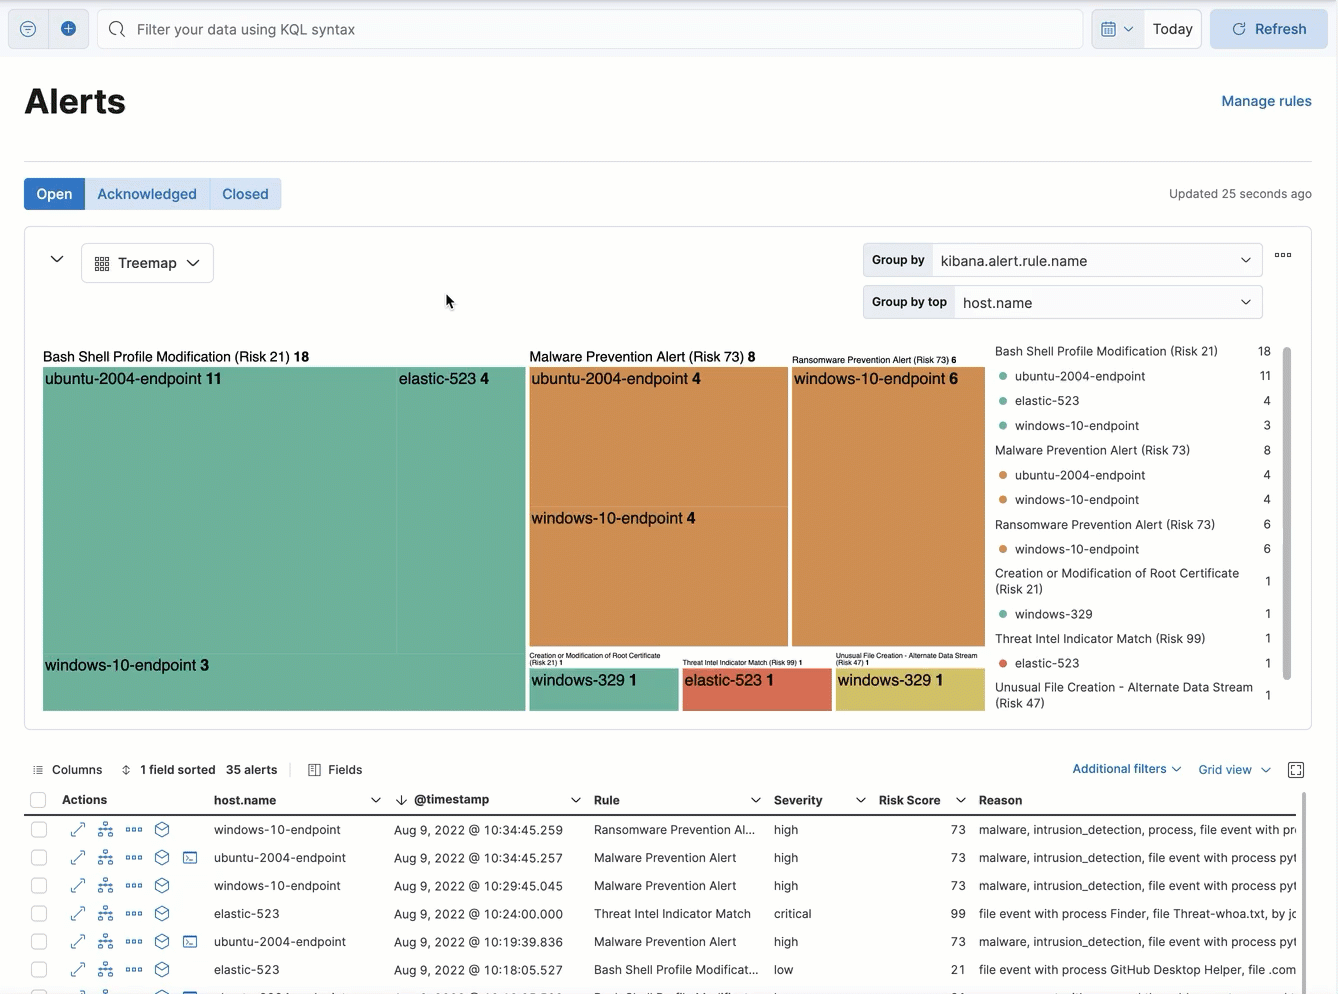Check the select-all alerts checkbox
The height and width of the screenshot is (994, 1338).
click(38, 800)
